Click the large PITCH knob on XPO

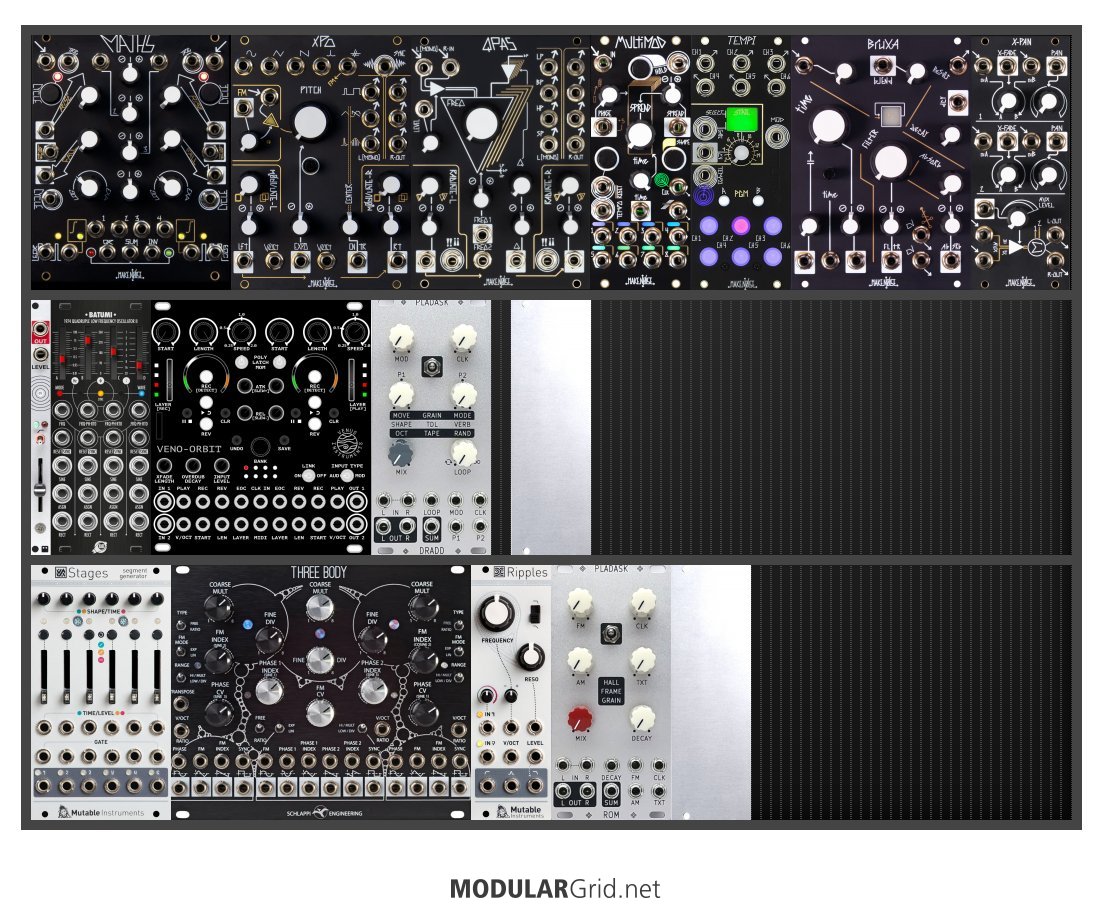[310, 122]
